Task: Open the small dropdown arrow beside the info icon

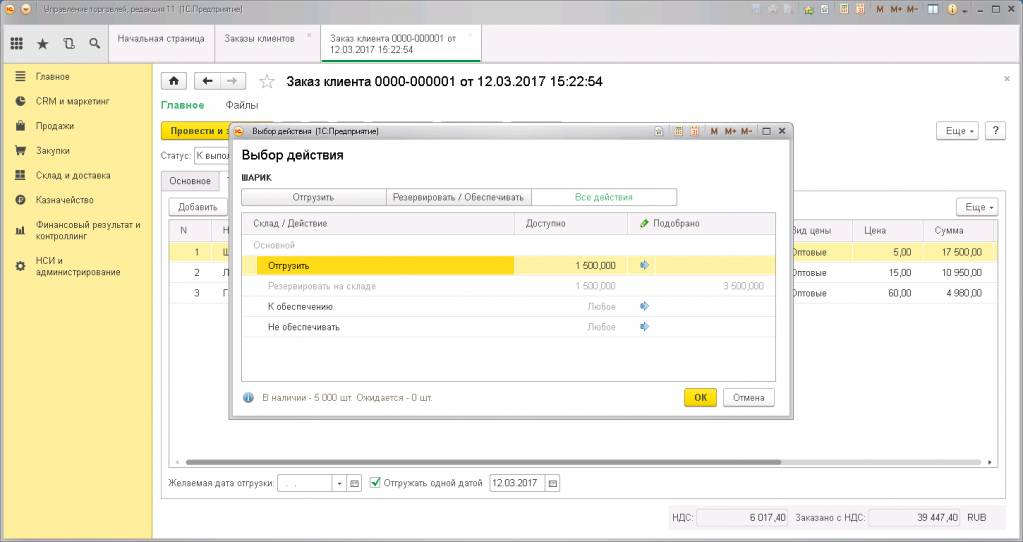Action: 964,10
